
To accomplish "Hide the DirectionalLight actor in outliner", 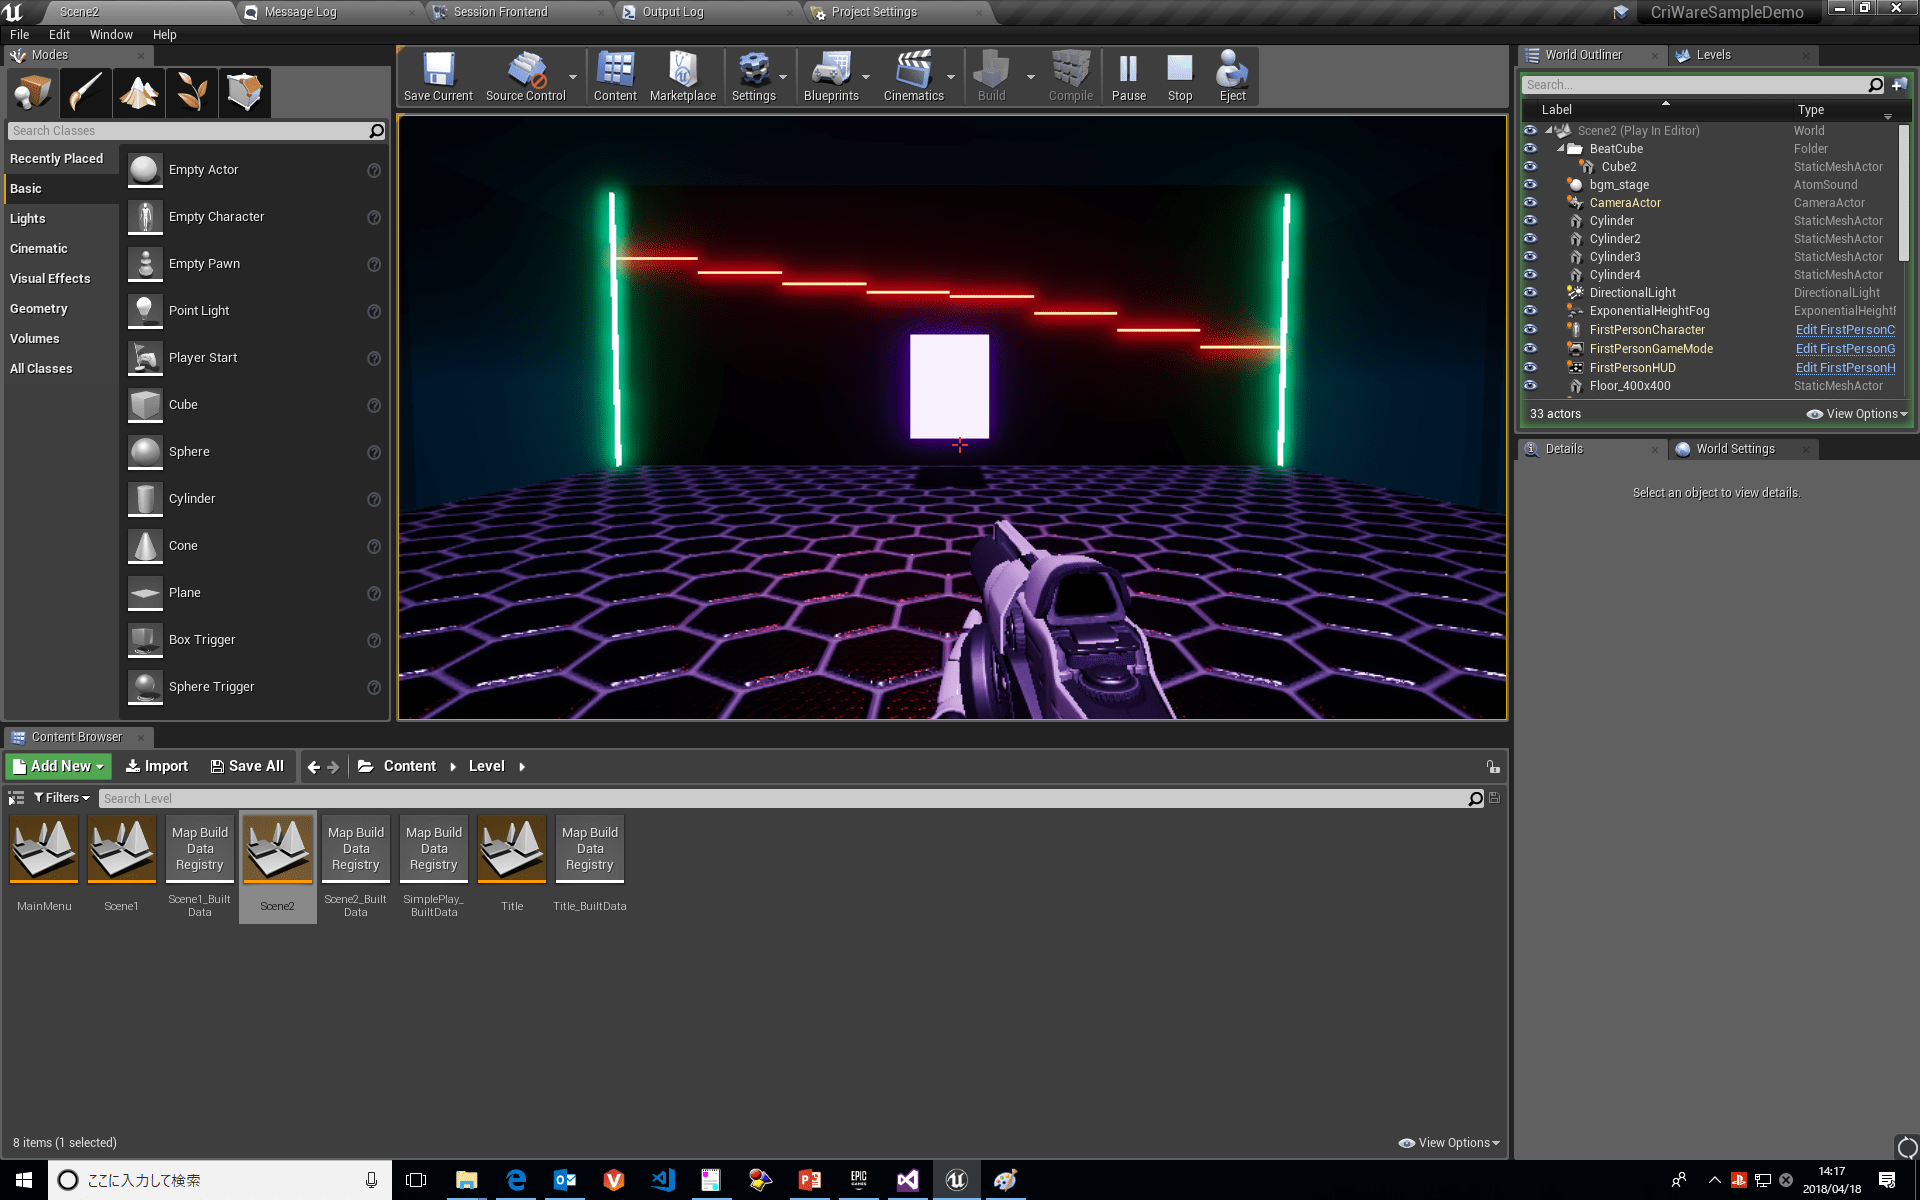I will tap(1530, 293).
